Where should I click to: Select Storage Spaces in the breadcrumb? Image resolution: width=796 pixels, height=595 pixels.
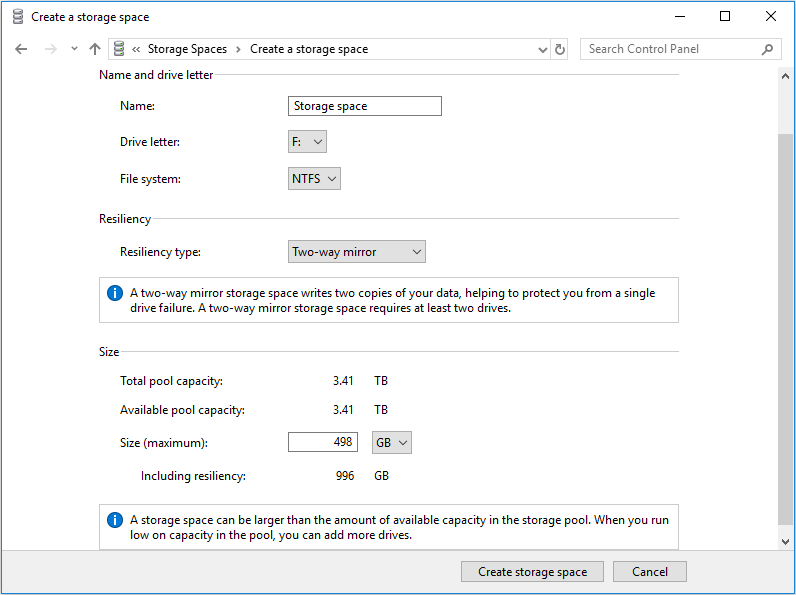click(x=187, y=49)
